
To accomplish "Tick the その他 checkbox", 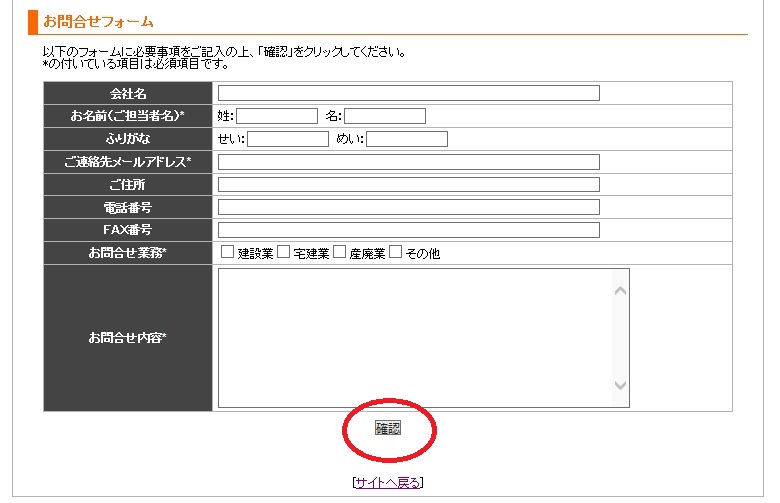I will tap(395, 252).
